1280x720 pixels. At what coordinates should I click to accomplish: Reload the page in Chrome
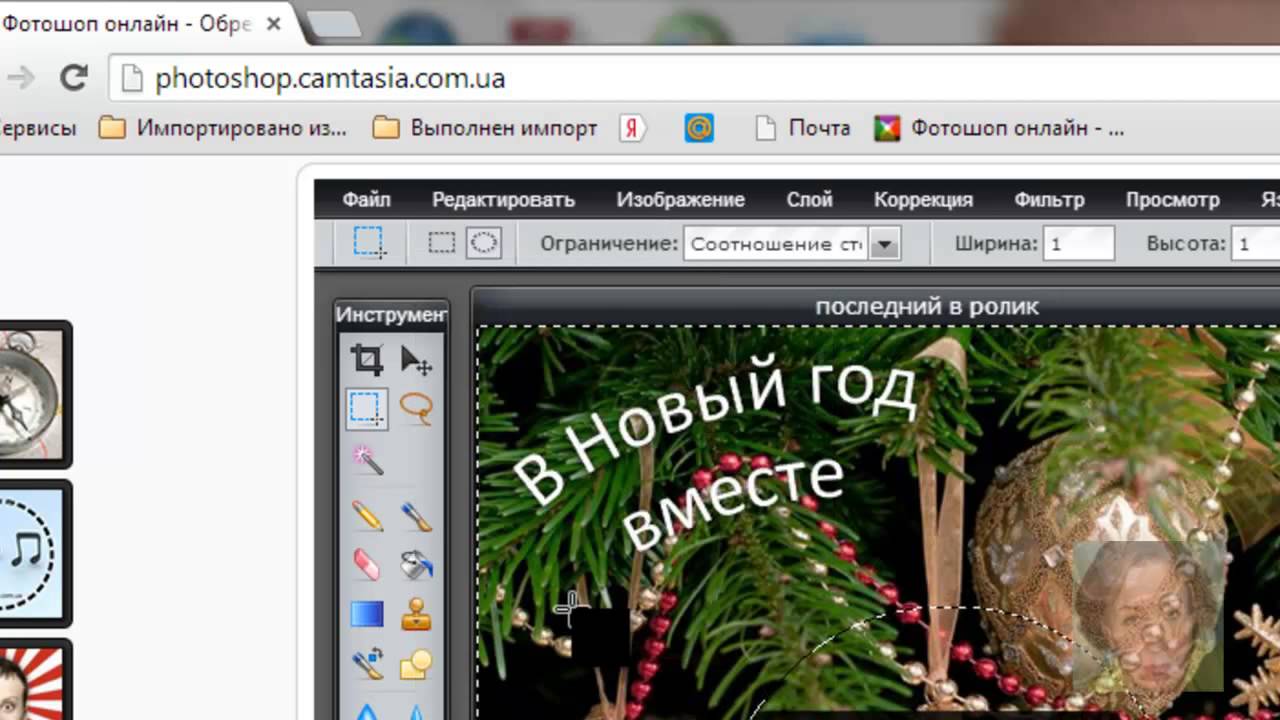[73, 78]
